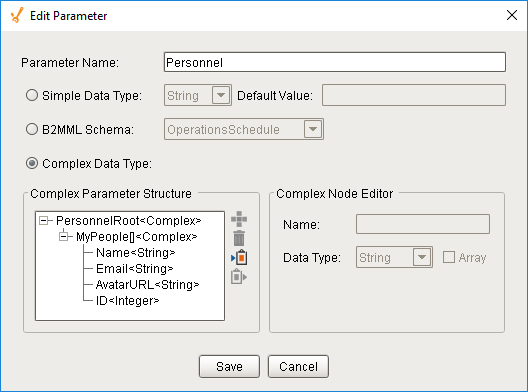The image size is (528, 392).
Task: Click the orange paste clipboard icon
Action: pos(239,258)
